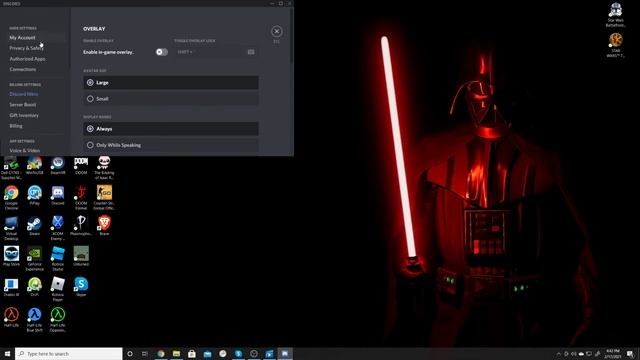Screen dimensions: 640x360
Task: Select the Discord desktop shortcut icon
Action: click(x=58, y=195)
